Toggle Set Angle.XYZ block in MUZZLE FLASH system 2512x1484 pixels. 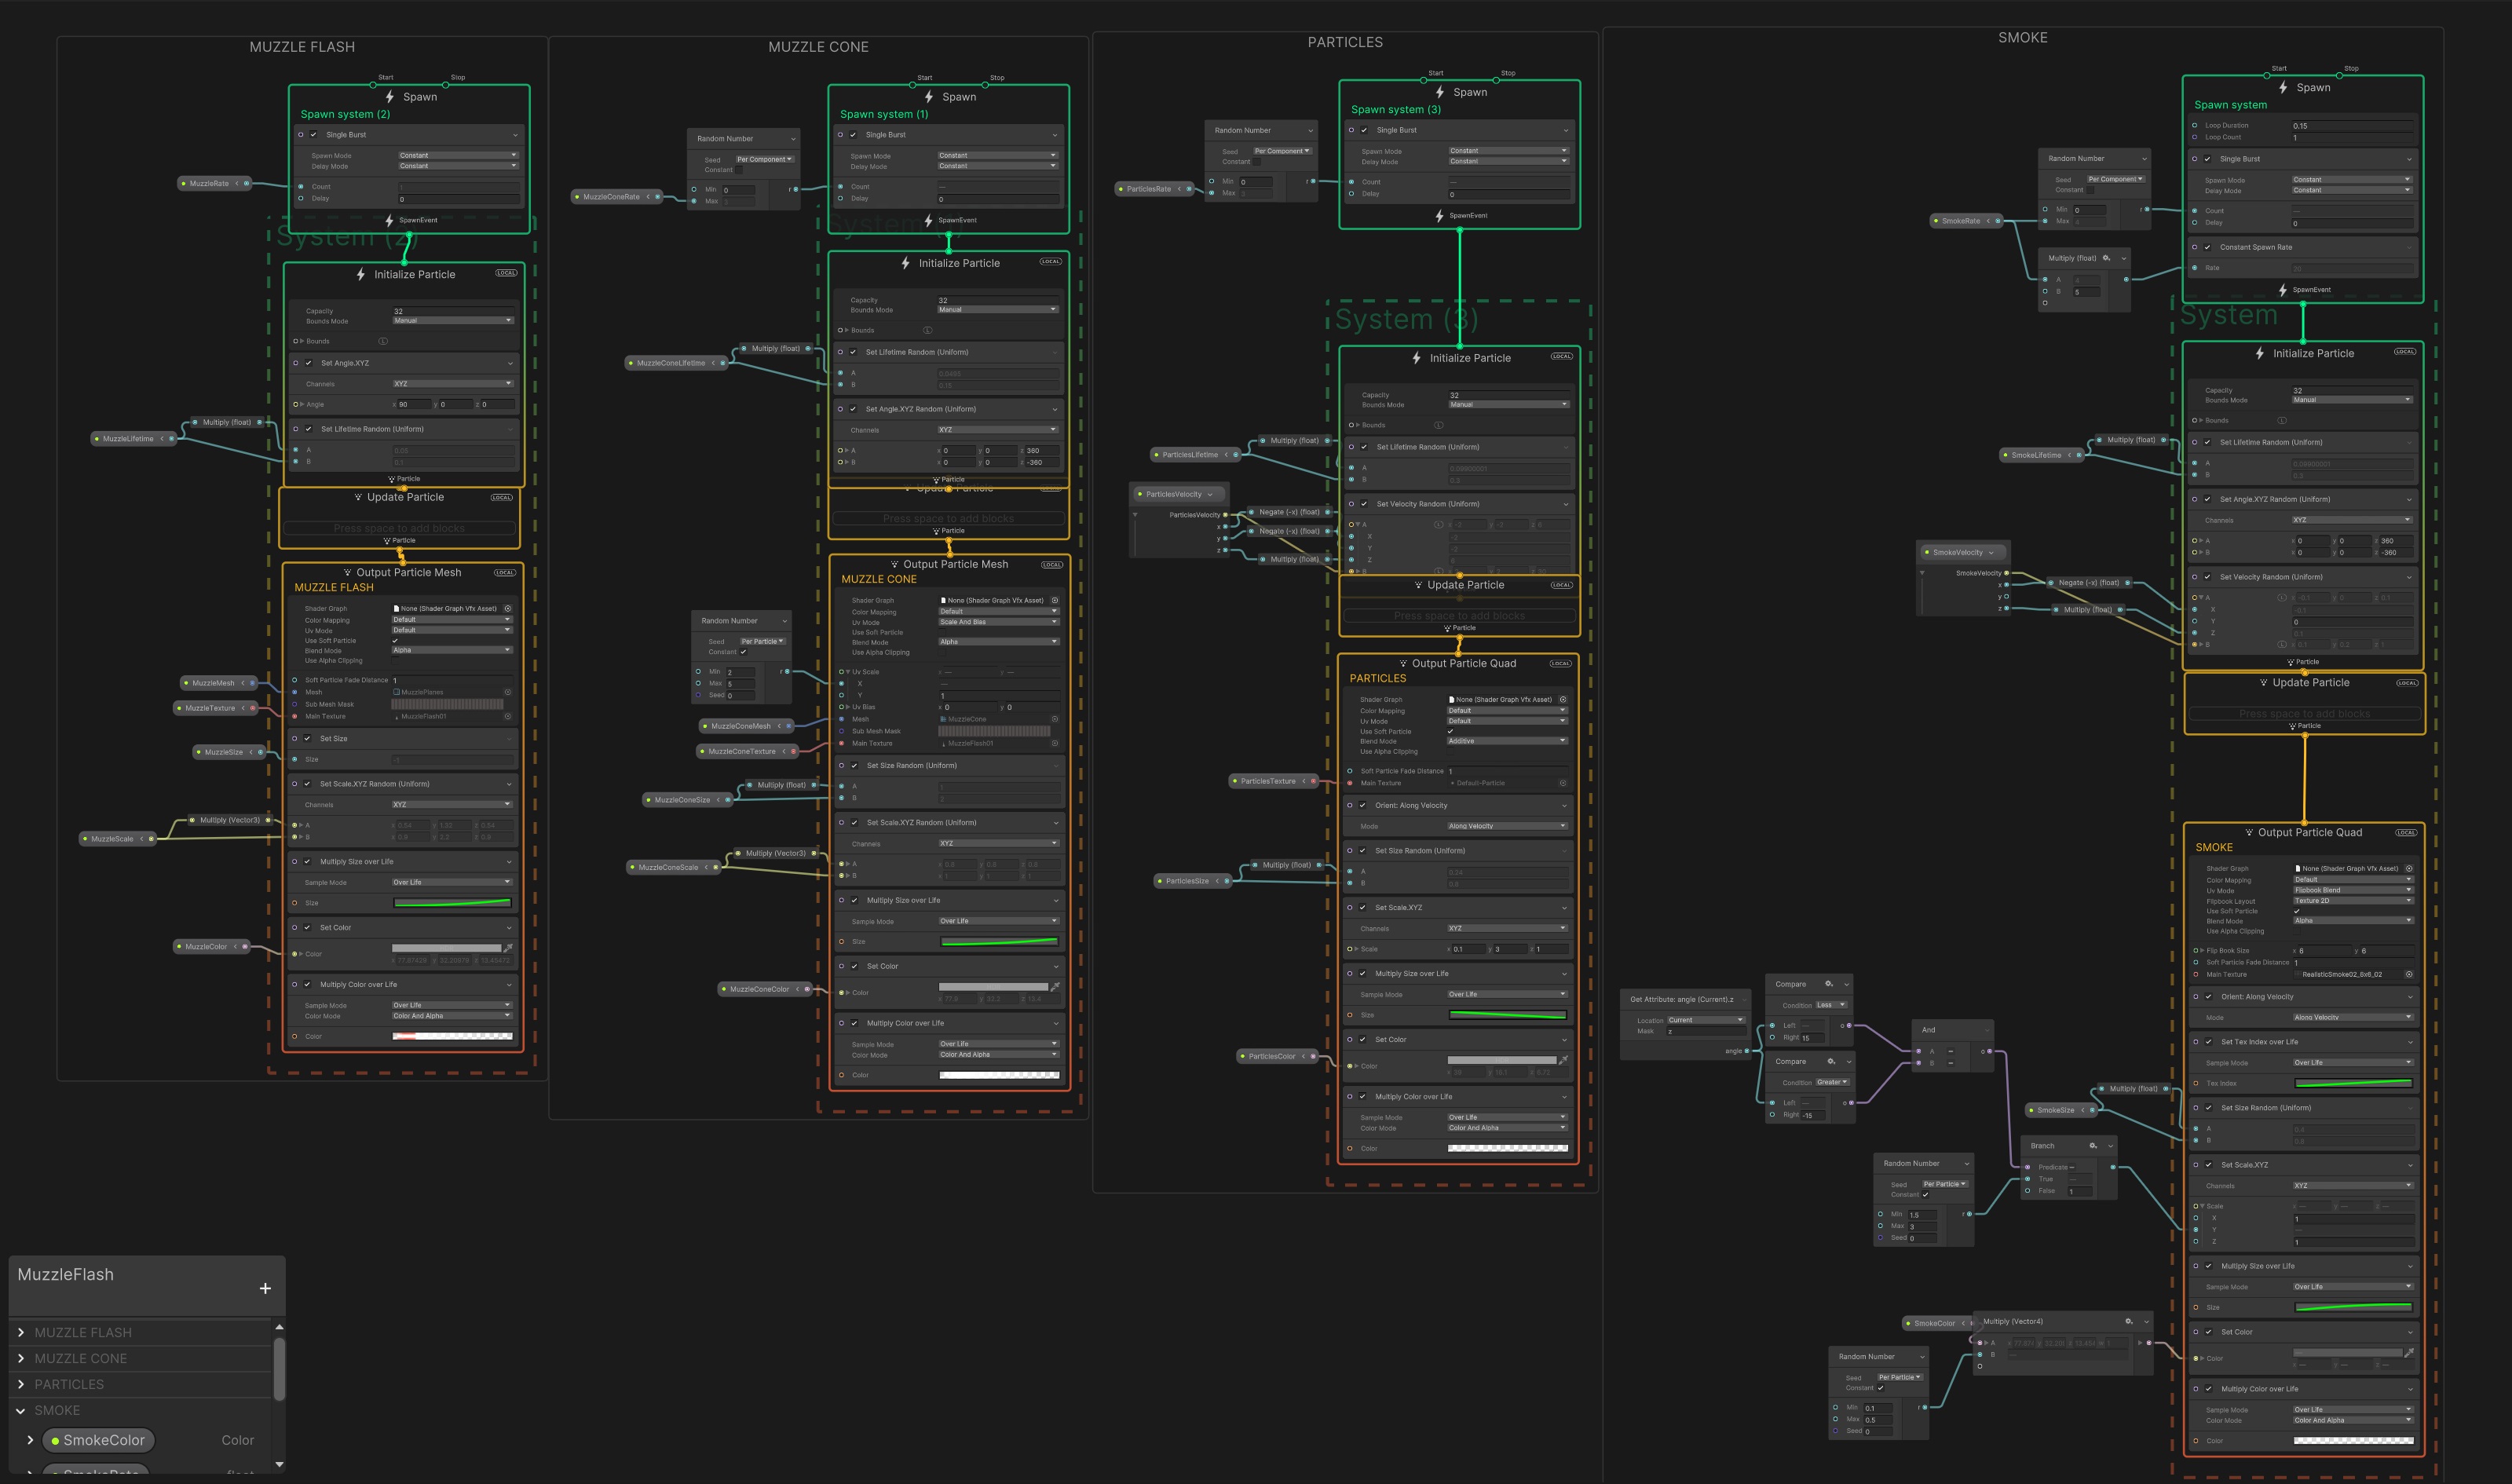pos(308,363)
